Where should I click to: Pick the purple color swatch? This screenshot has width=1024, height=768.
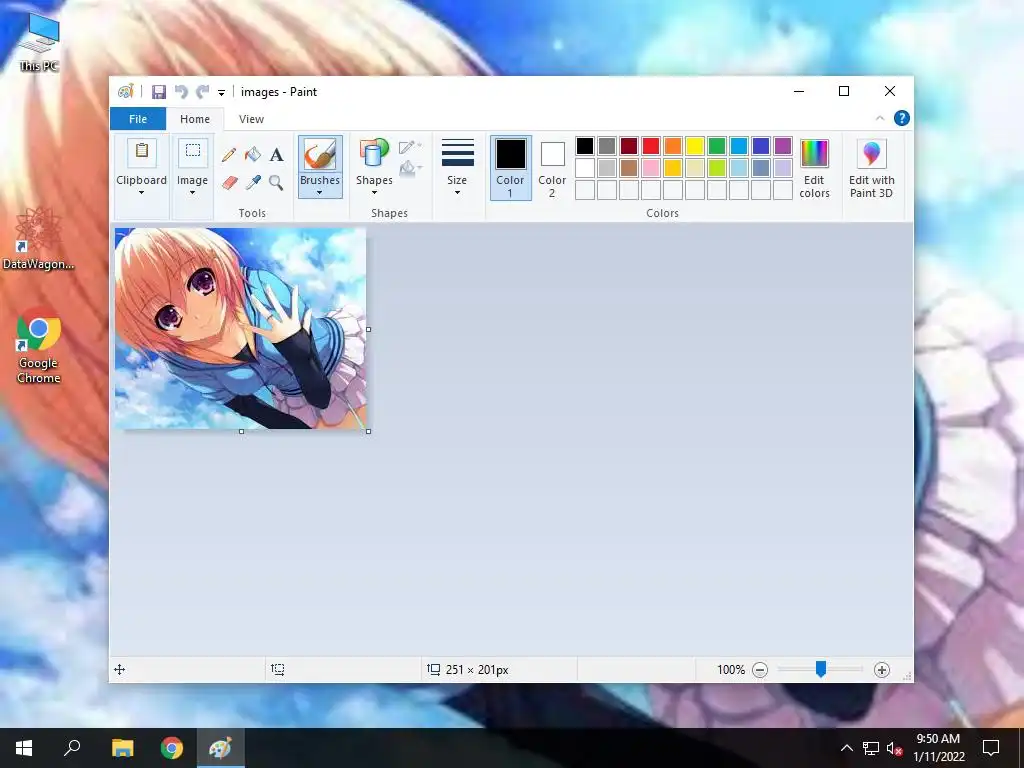(x=783, y=146)
